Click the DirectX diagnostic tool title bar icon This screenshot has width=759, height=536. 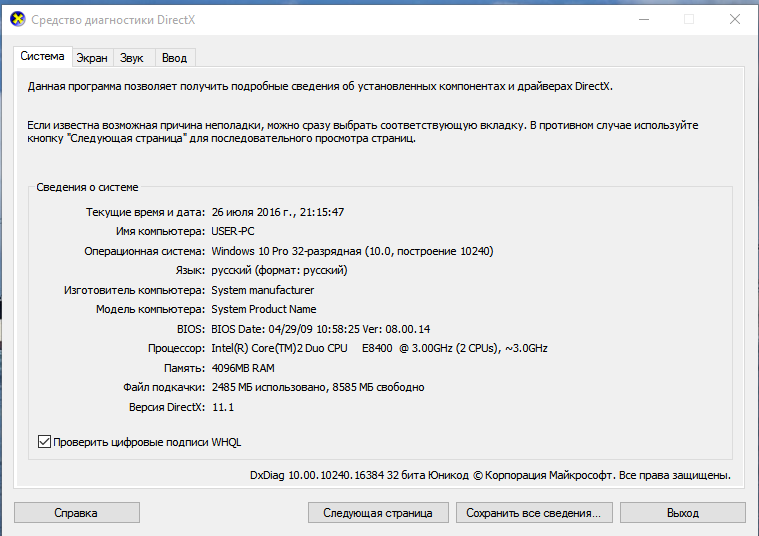coord(17,19)
